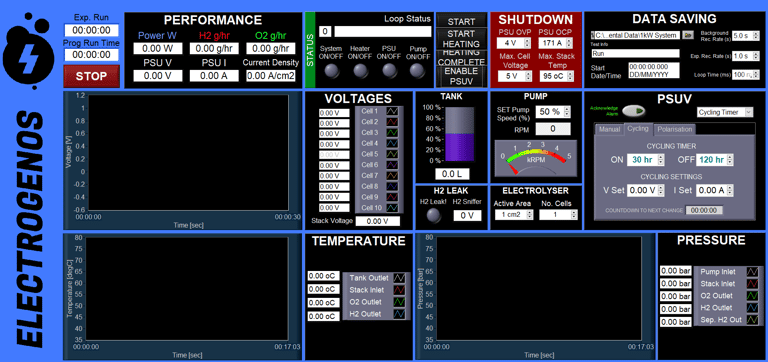Open the data folder browse icon
This screenshot has width=768, height=362.
[688, 35]
